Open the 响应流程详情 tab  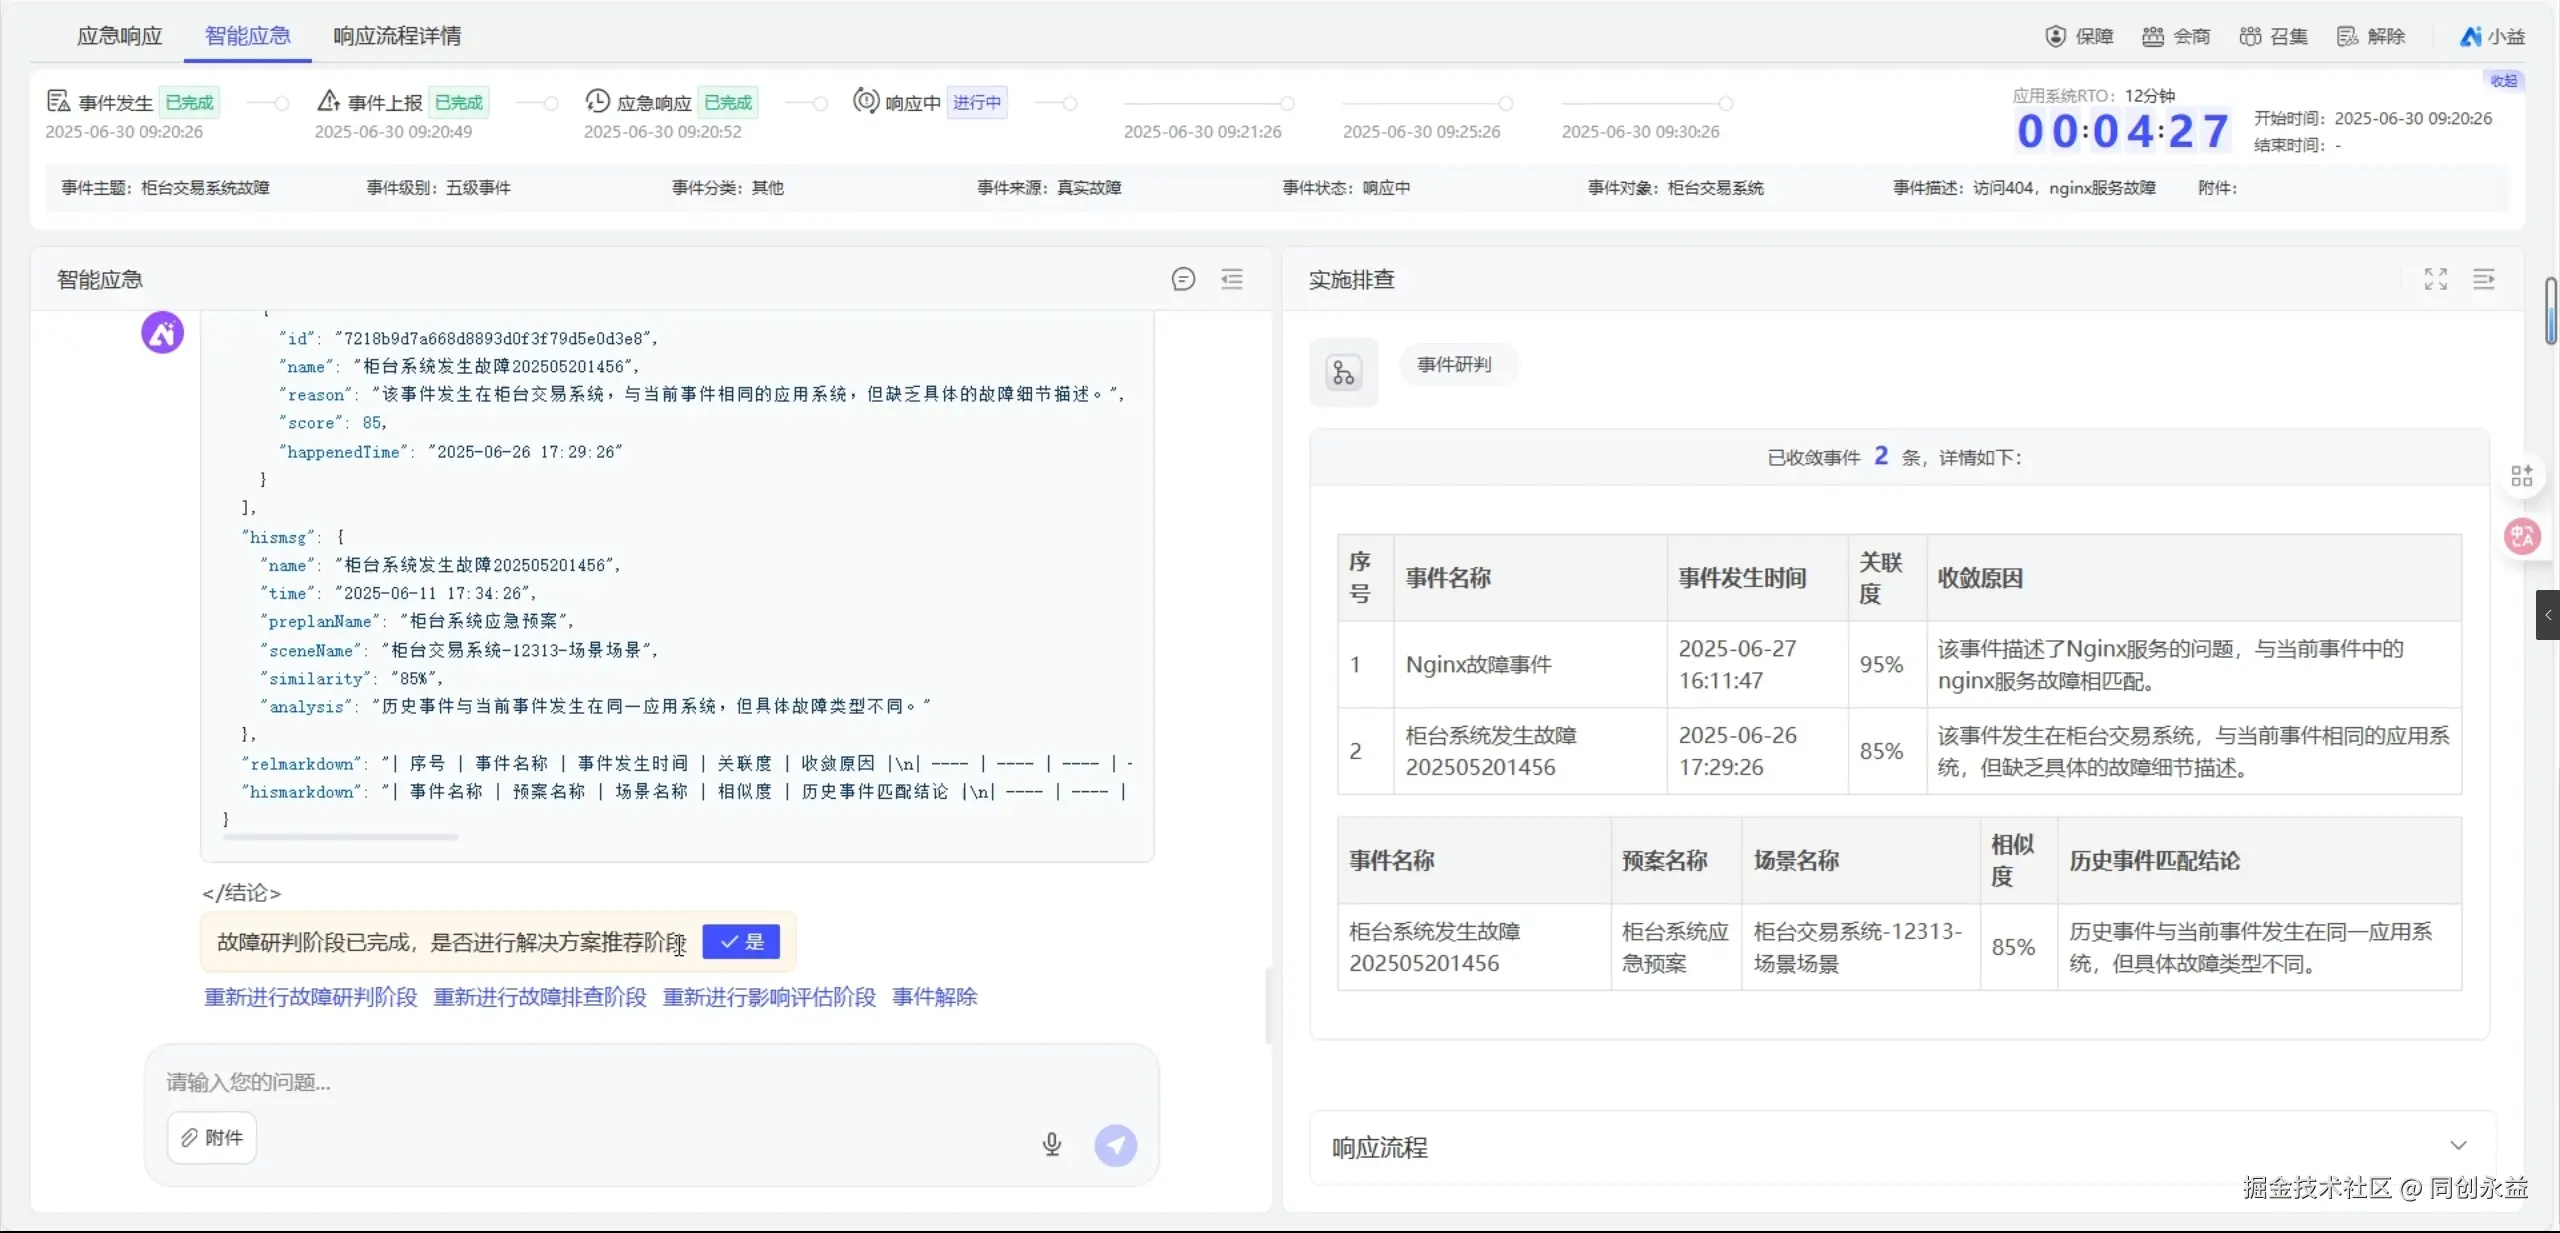(x=397, y=36)
